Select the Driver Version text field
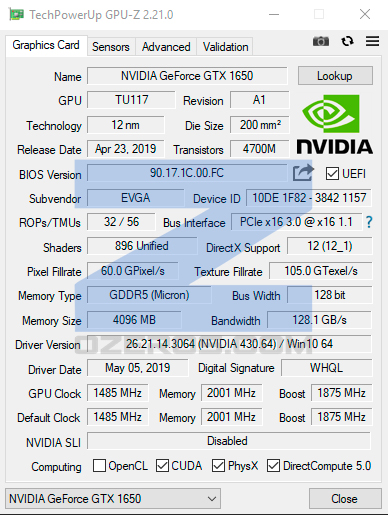Image resolution: width=388 pixels, height=515 pixels. pyautogui.click(x=229, y=344)
